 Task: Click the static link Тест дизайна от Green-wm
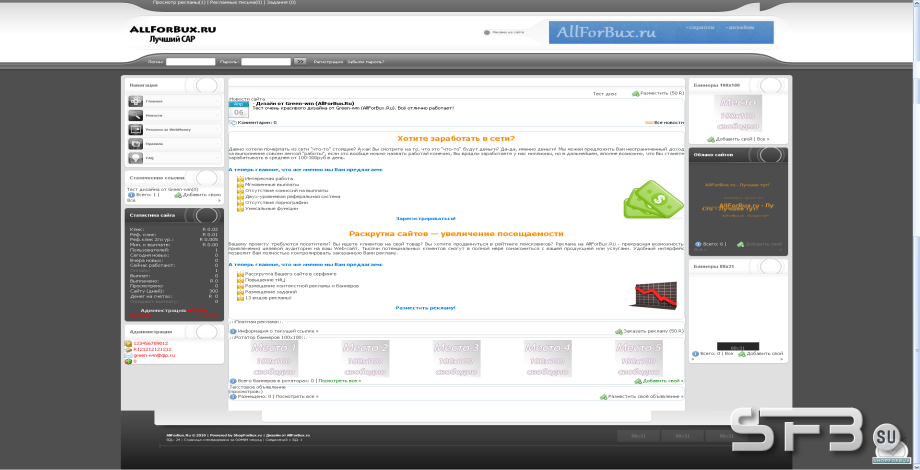[163, 190]
